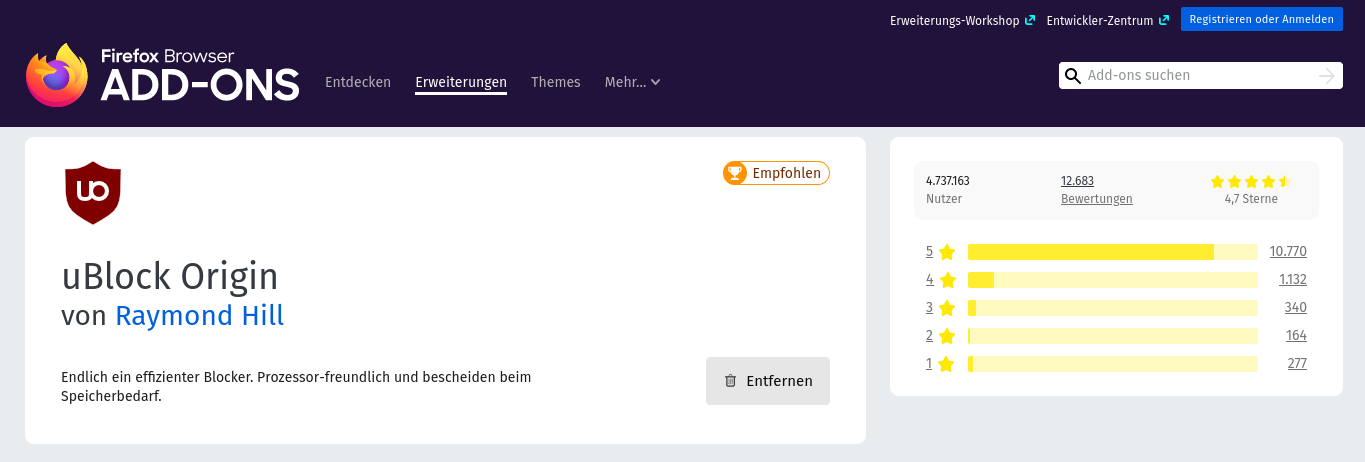Open the Entwickler-Zentrum link
Screen dimensions: 1365x462
[x=1108, y=20]
